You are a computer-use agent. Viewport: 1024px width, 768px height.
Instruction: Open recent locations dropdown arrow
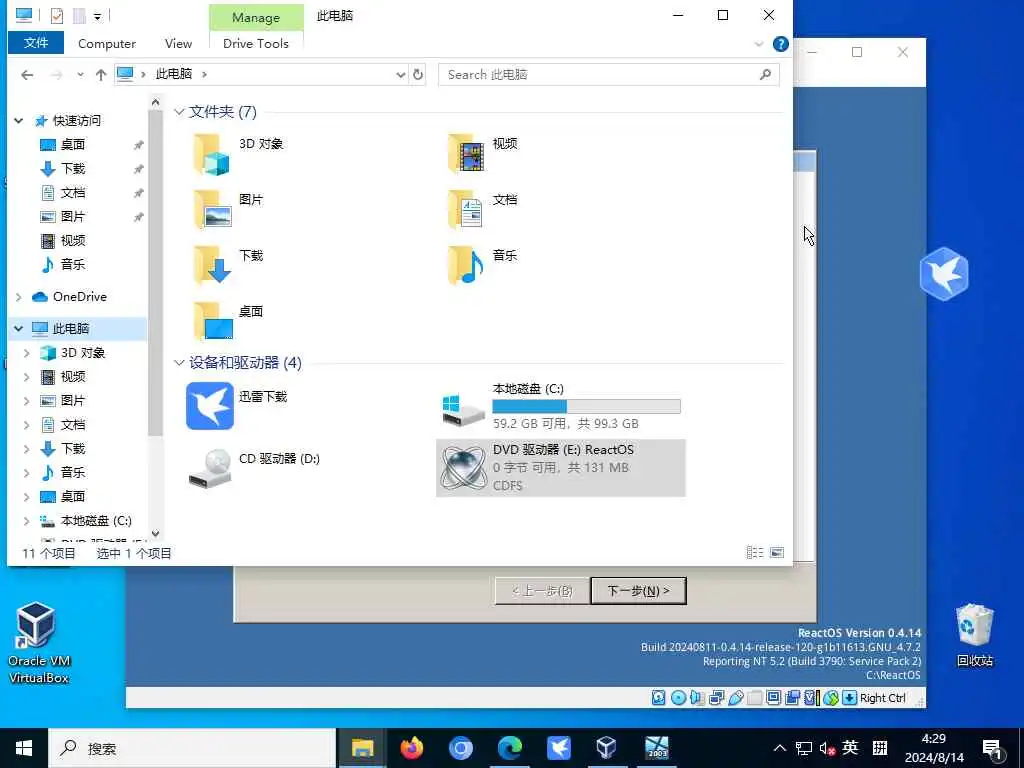tap(80, 74)
